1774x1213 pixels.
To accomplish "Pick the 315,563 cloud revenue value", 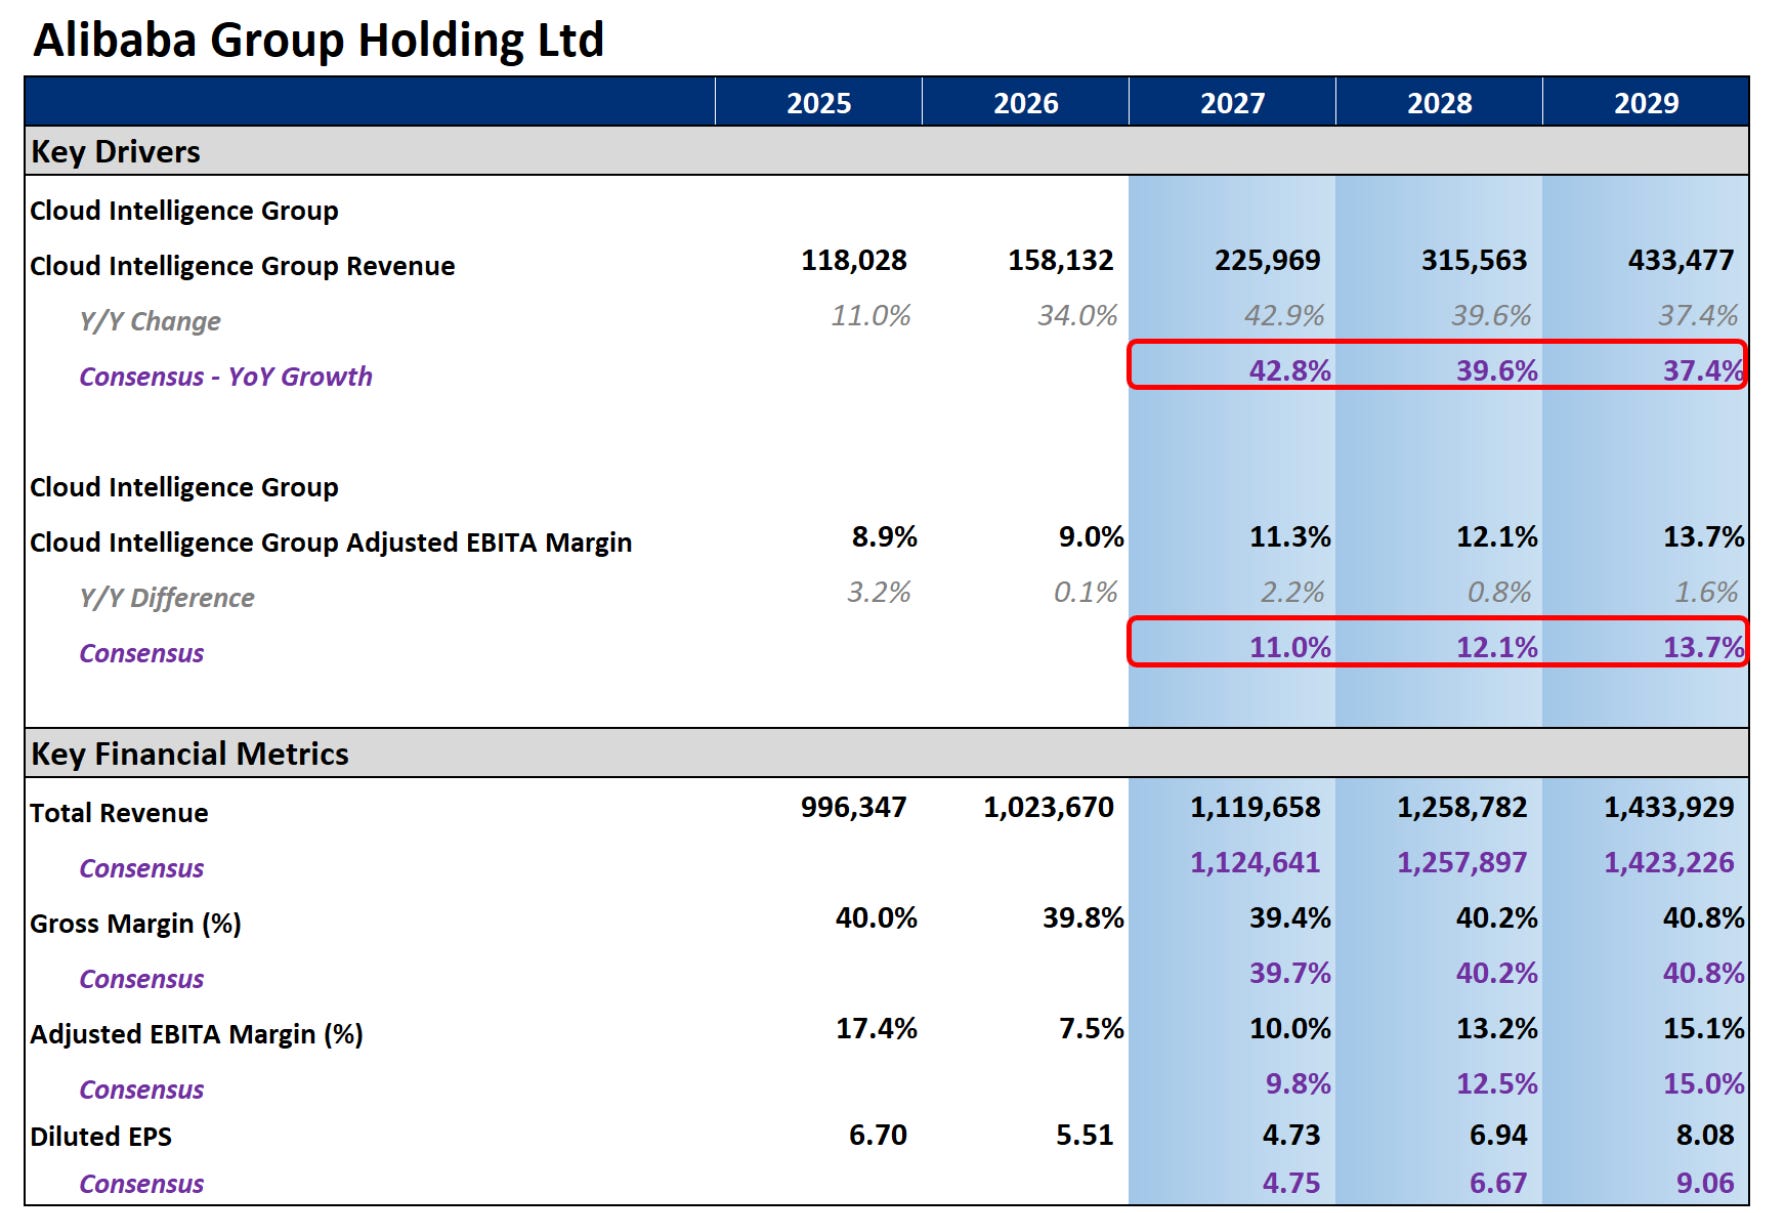I will tap(1475, 260).
